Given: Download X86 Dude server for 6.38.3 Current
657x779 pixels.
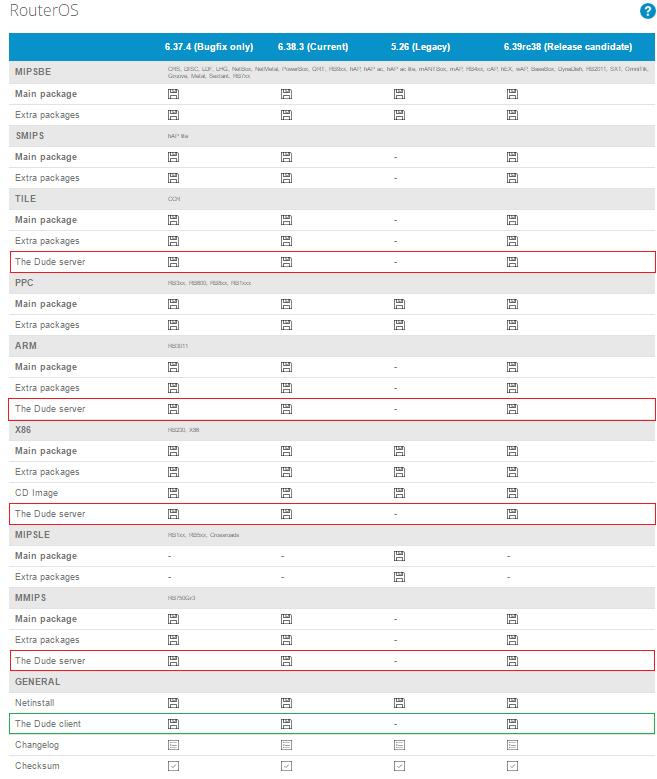Looking at the screenshot, I should 286,514.
